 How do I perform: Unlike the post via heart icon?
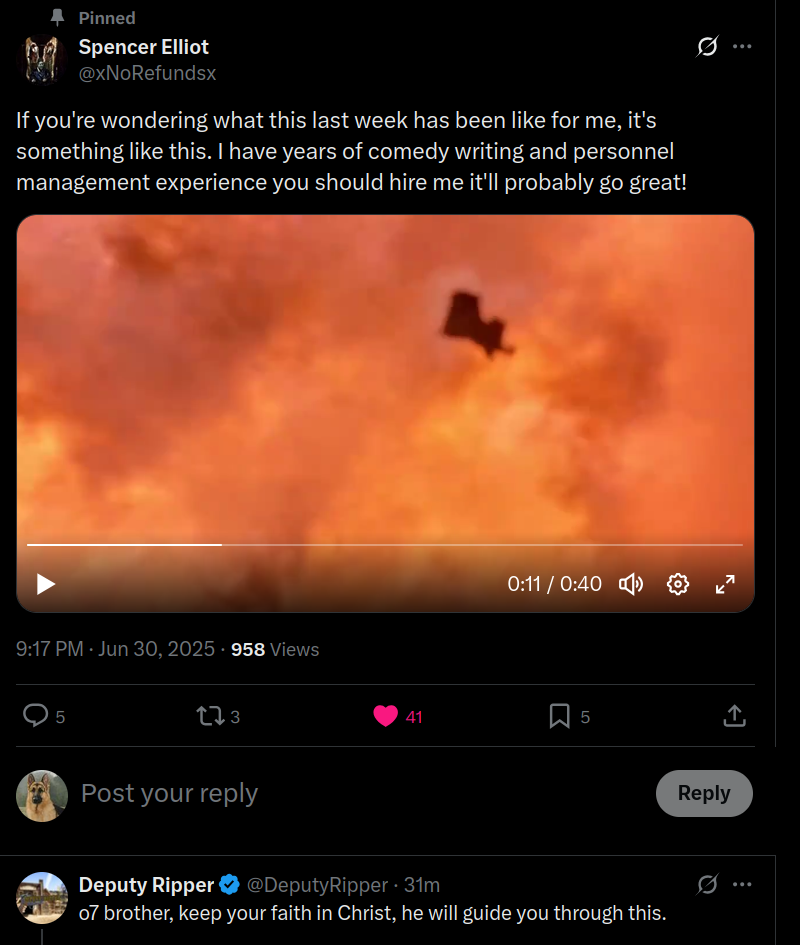(386, 716)
